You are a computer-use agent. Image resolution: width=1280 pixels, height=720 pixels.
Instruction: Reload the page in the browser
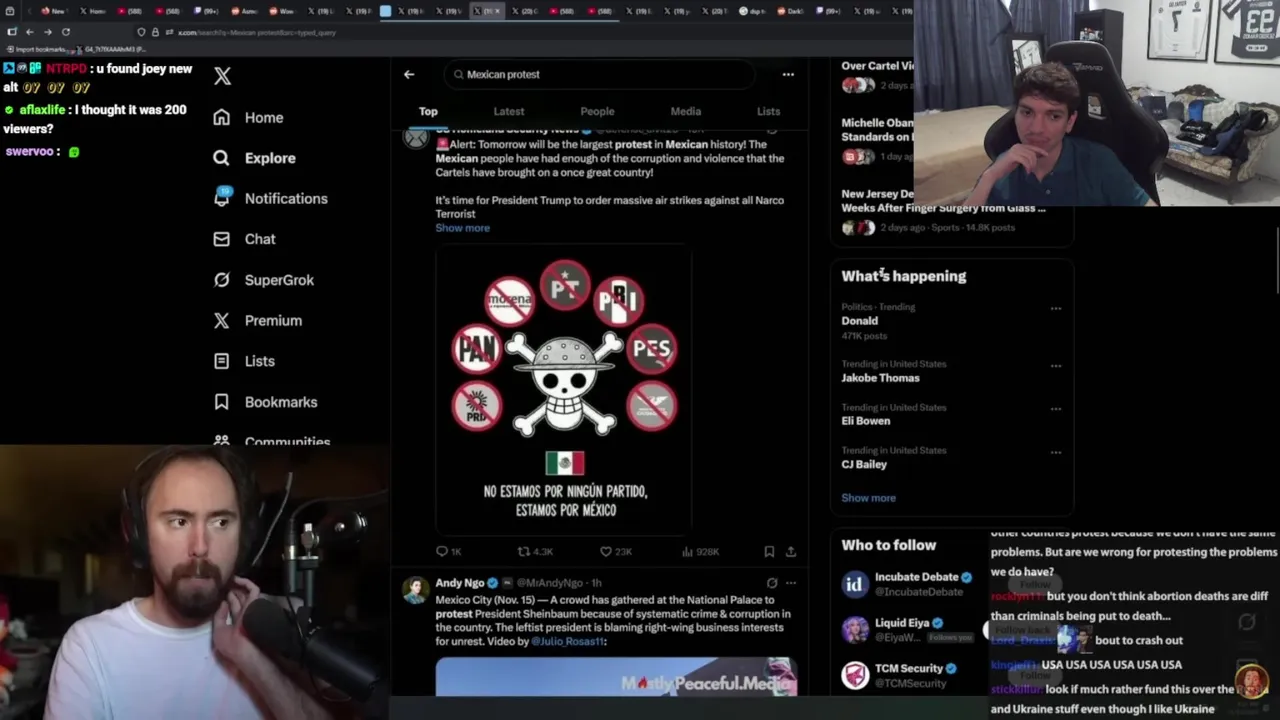point(66,32)
